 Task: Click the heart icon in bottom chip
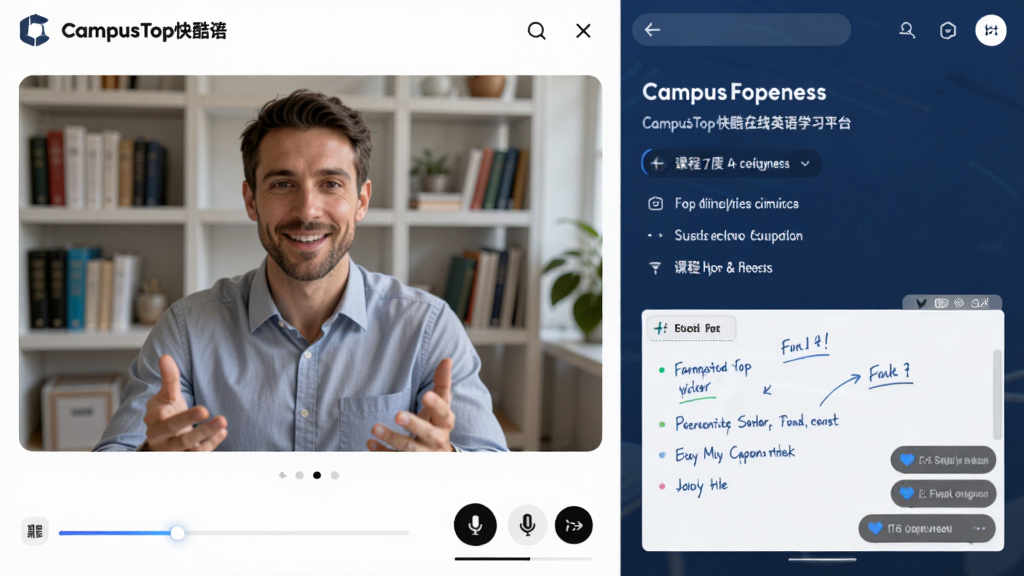coord(875,528)
